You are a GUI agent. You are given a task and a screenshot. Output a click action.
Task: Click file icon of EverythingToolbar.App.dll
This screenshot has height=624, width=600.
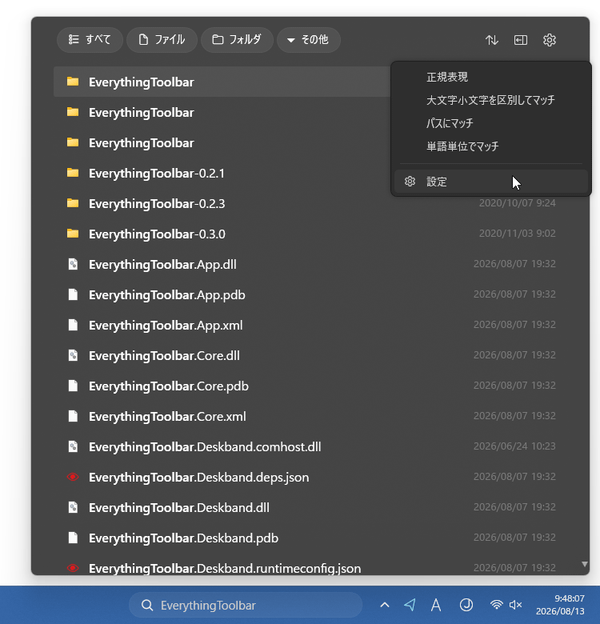(x=73, y=264)
